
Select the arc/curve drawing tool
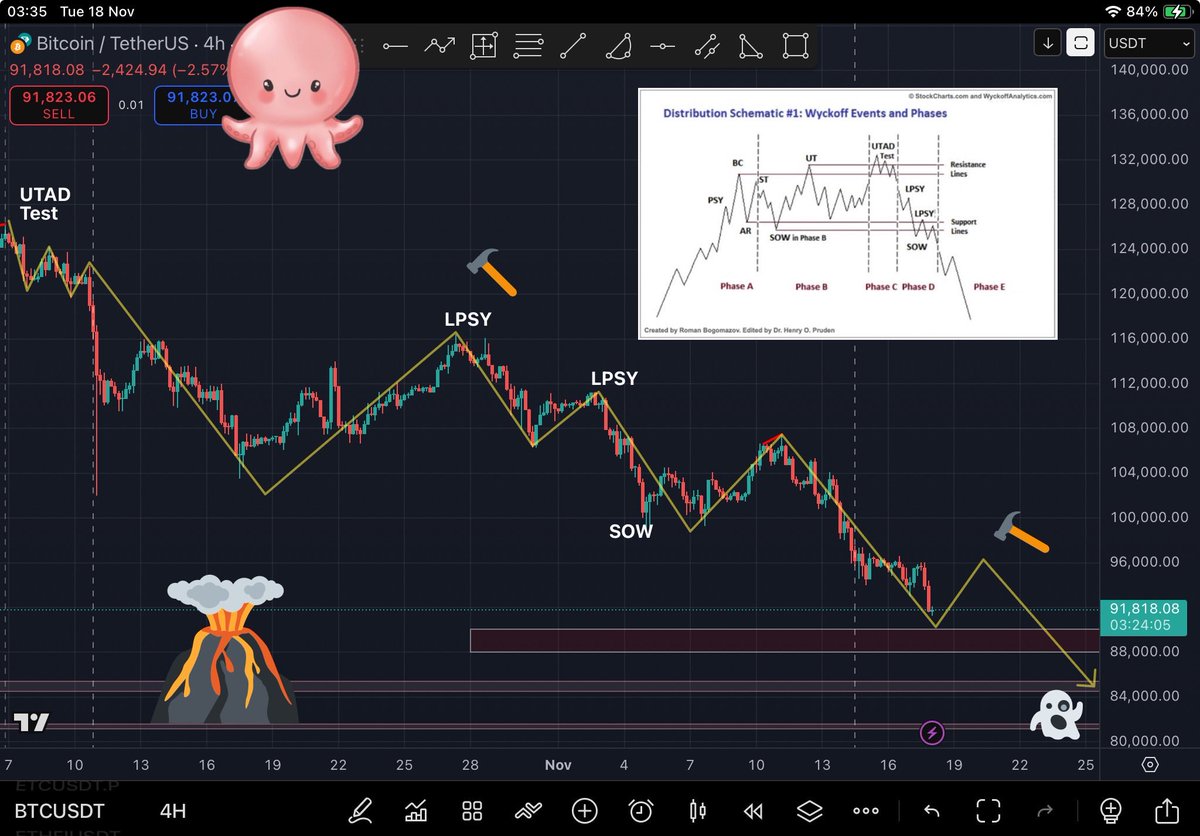pyautogui.click(x=619, y=46)
